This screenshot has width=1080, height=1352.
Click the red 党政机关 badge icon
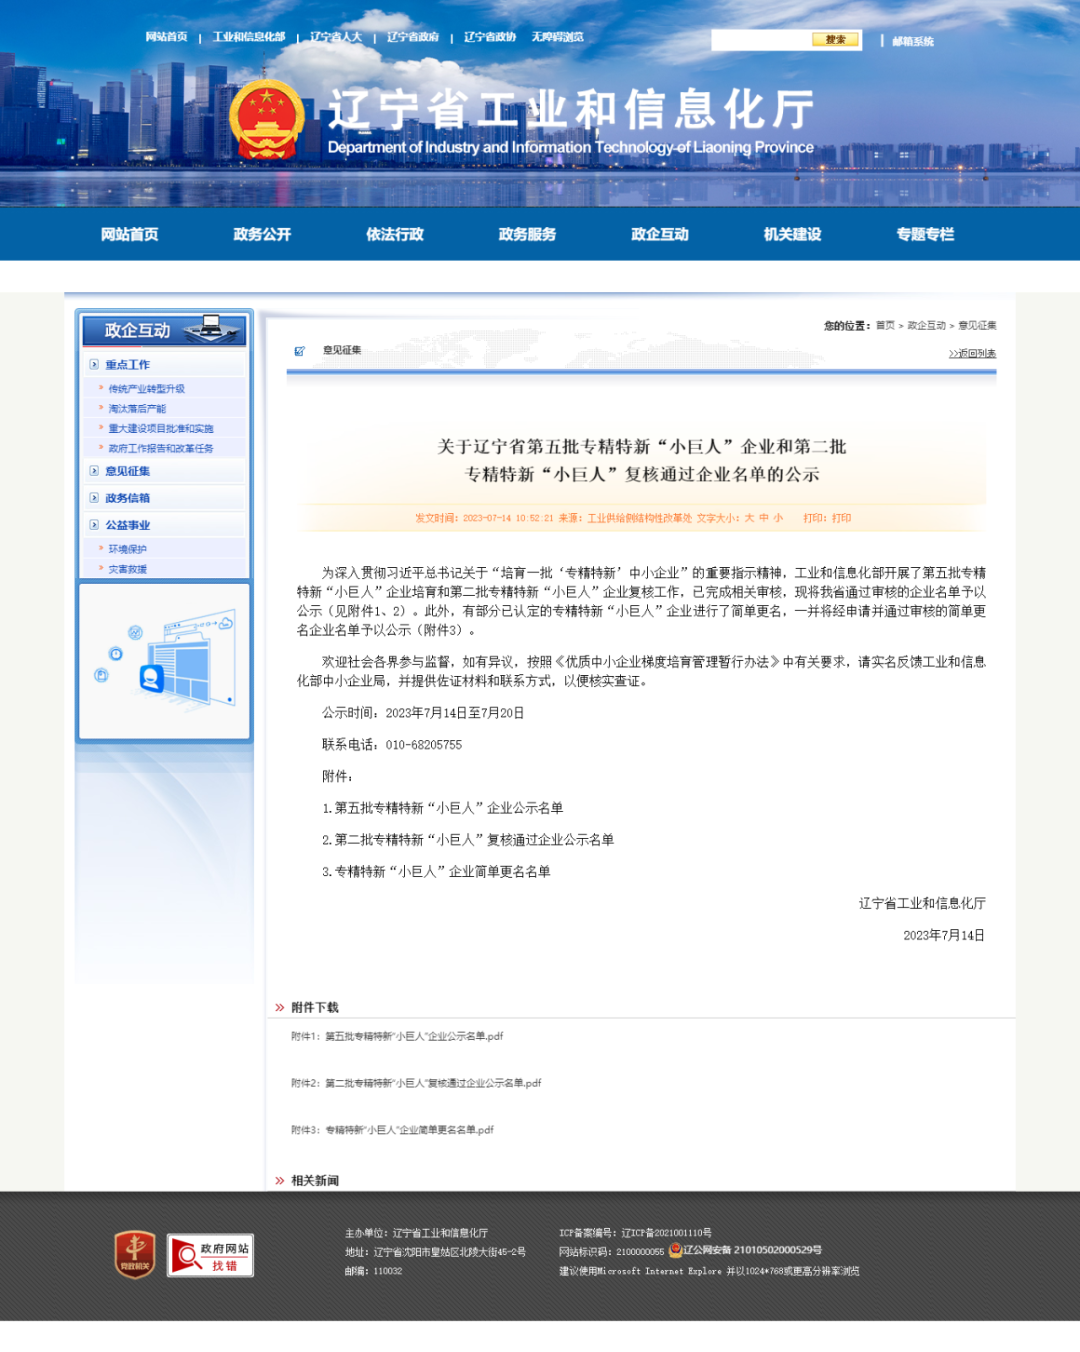tap(135, 1254)
